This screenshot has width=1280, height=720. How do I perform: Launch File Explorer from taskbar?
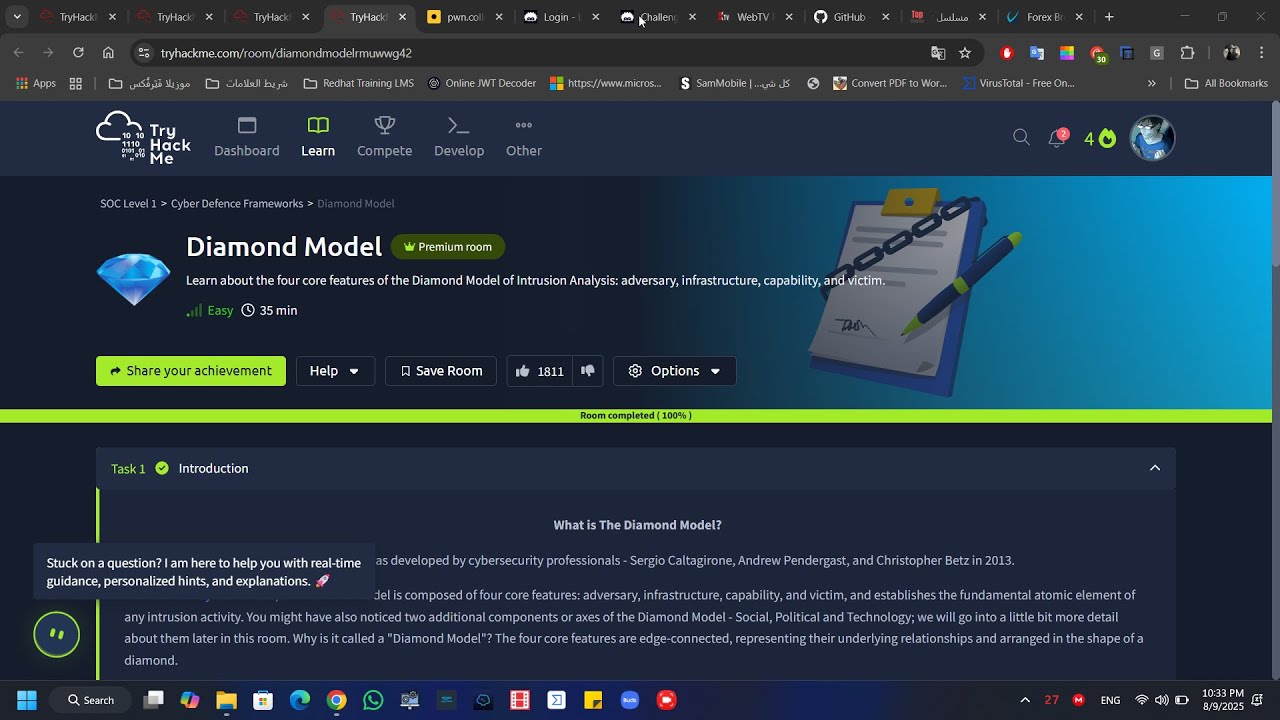[226, 700]
